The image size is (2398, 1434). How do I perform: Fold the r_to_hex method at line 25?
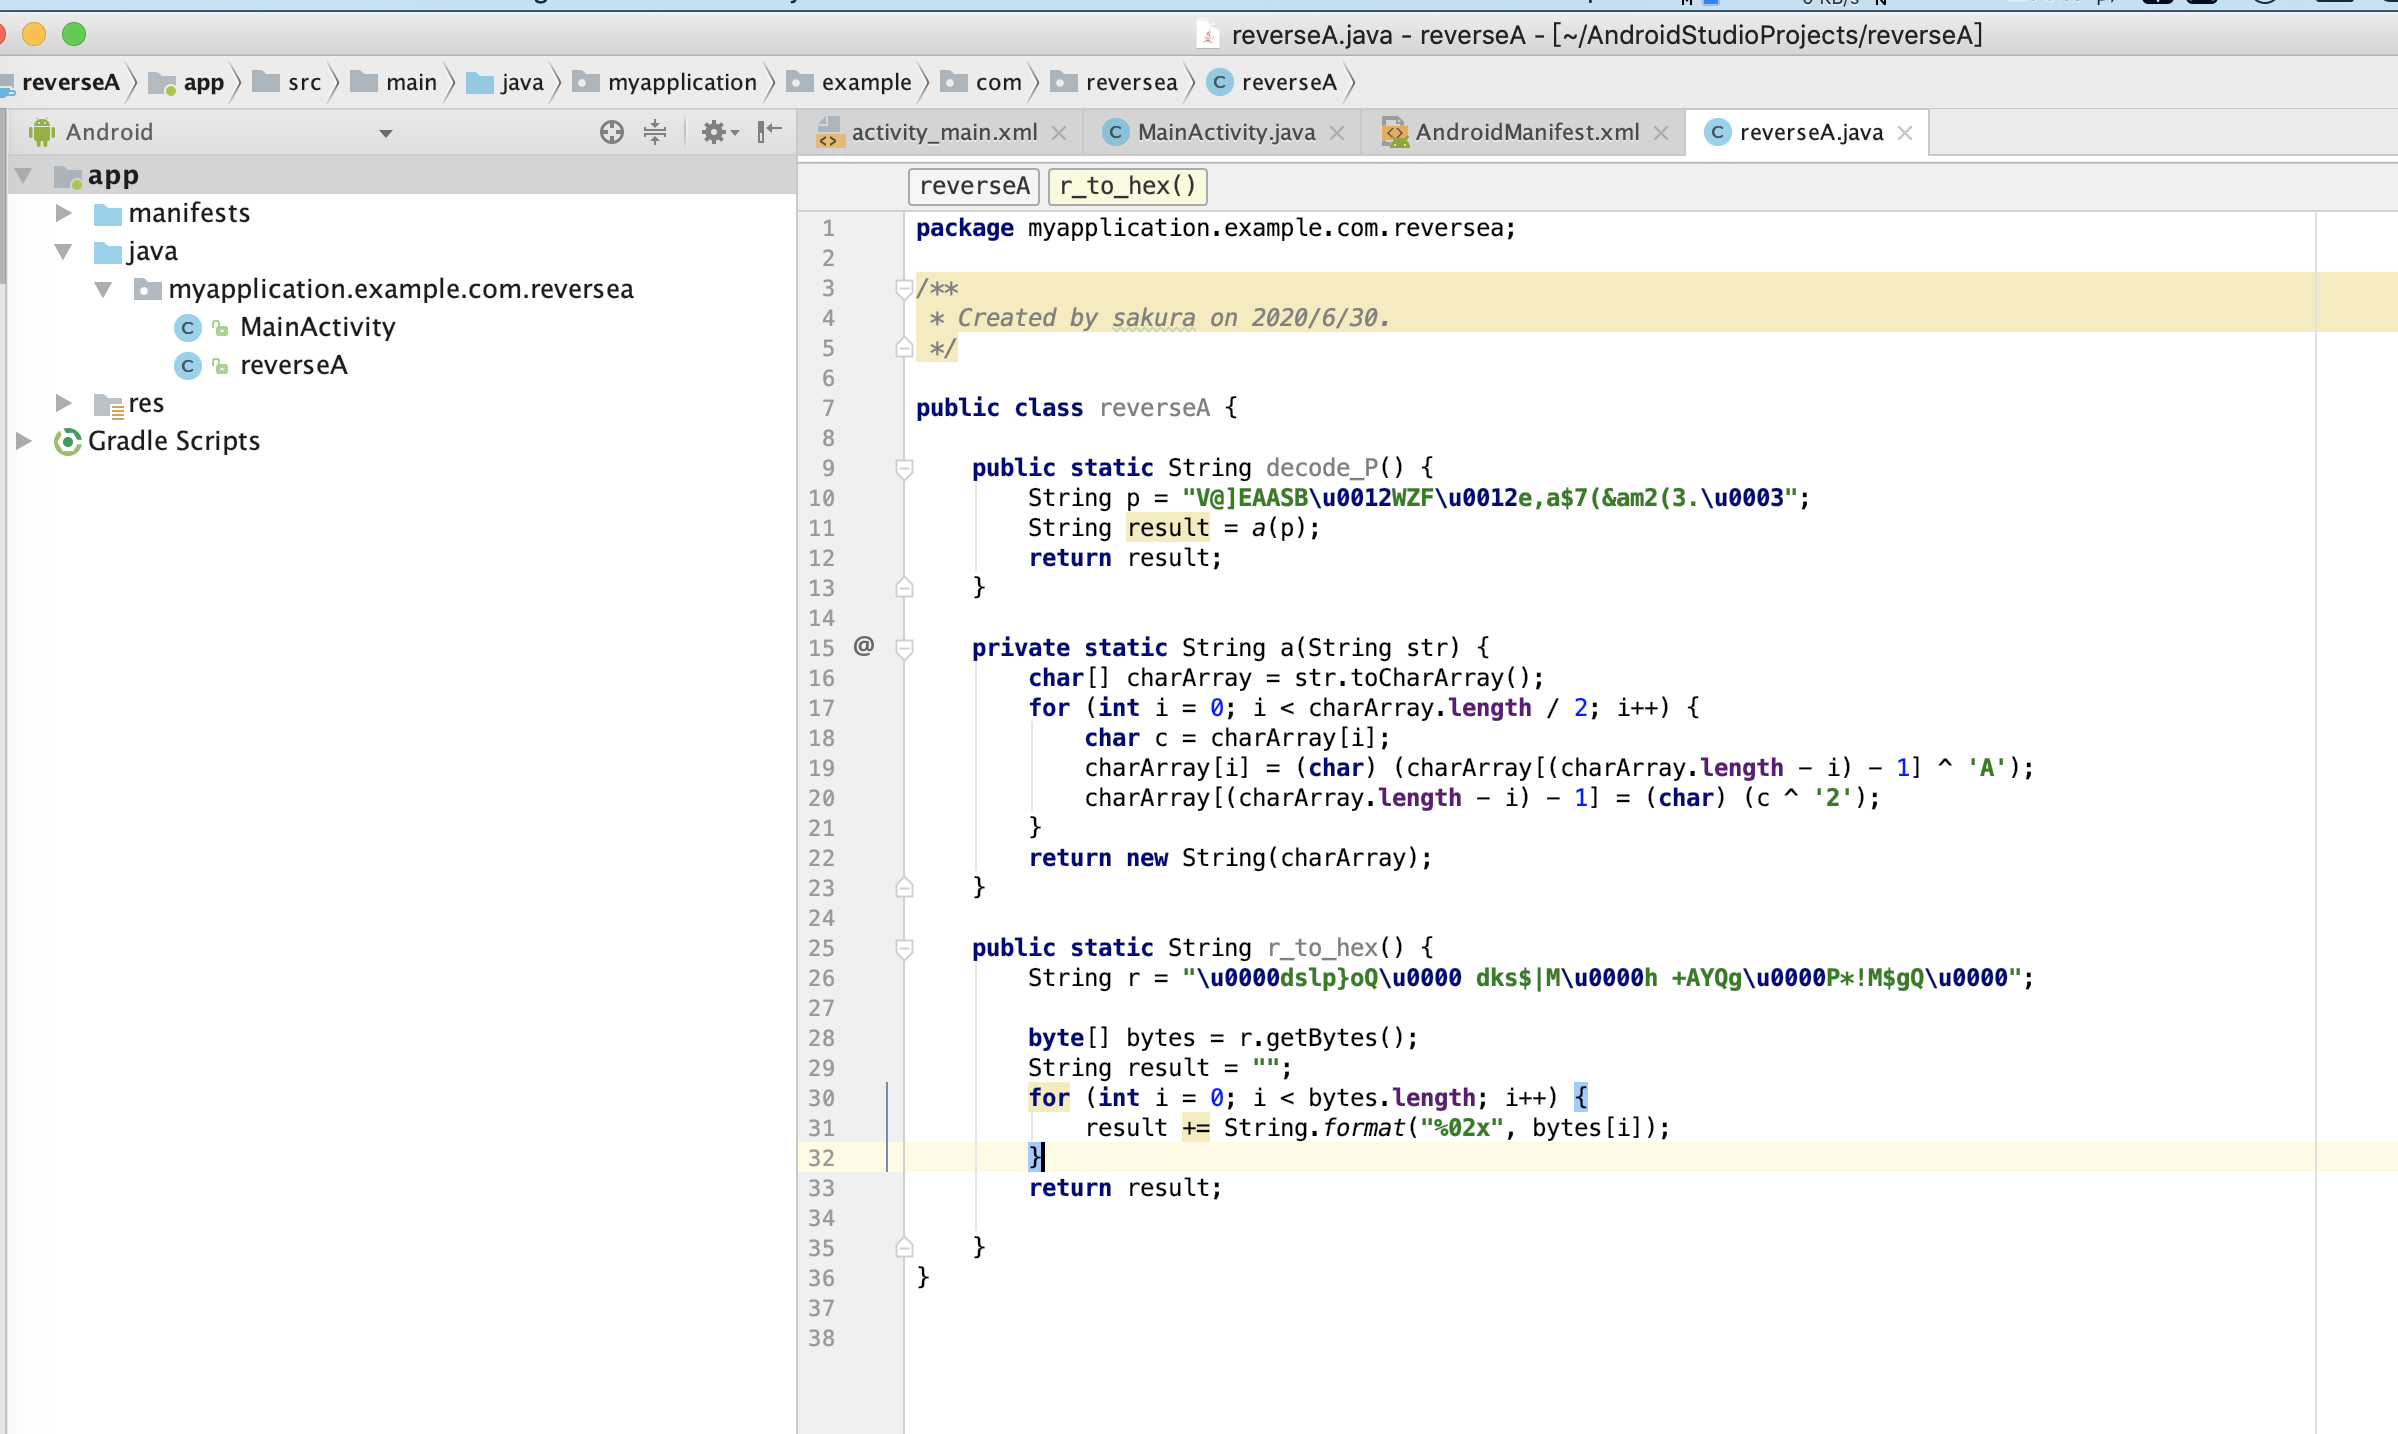pyautogui.click(x=904, y=947)
